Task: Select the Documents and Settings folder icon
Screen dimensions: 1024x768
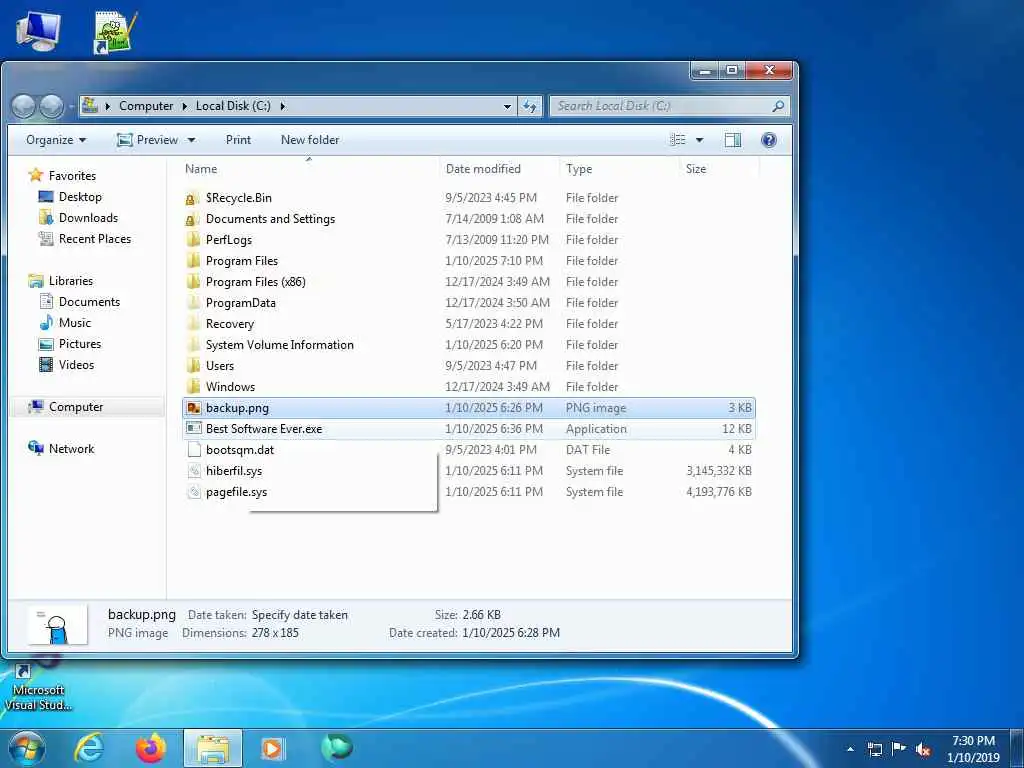Action: (193, 219)
